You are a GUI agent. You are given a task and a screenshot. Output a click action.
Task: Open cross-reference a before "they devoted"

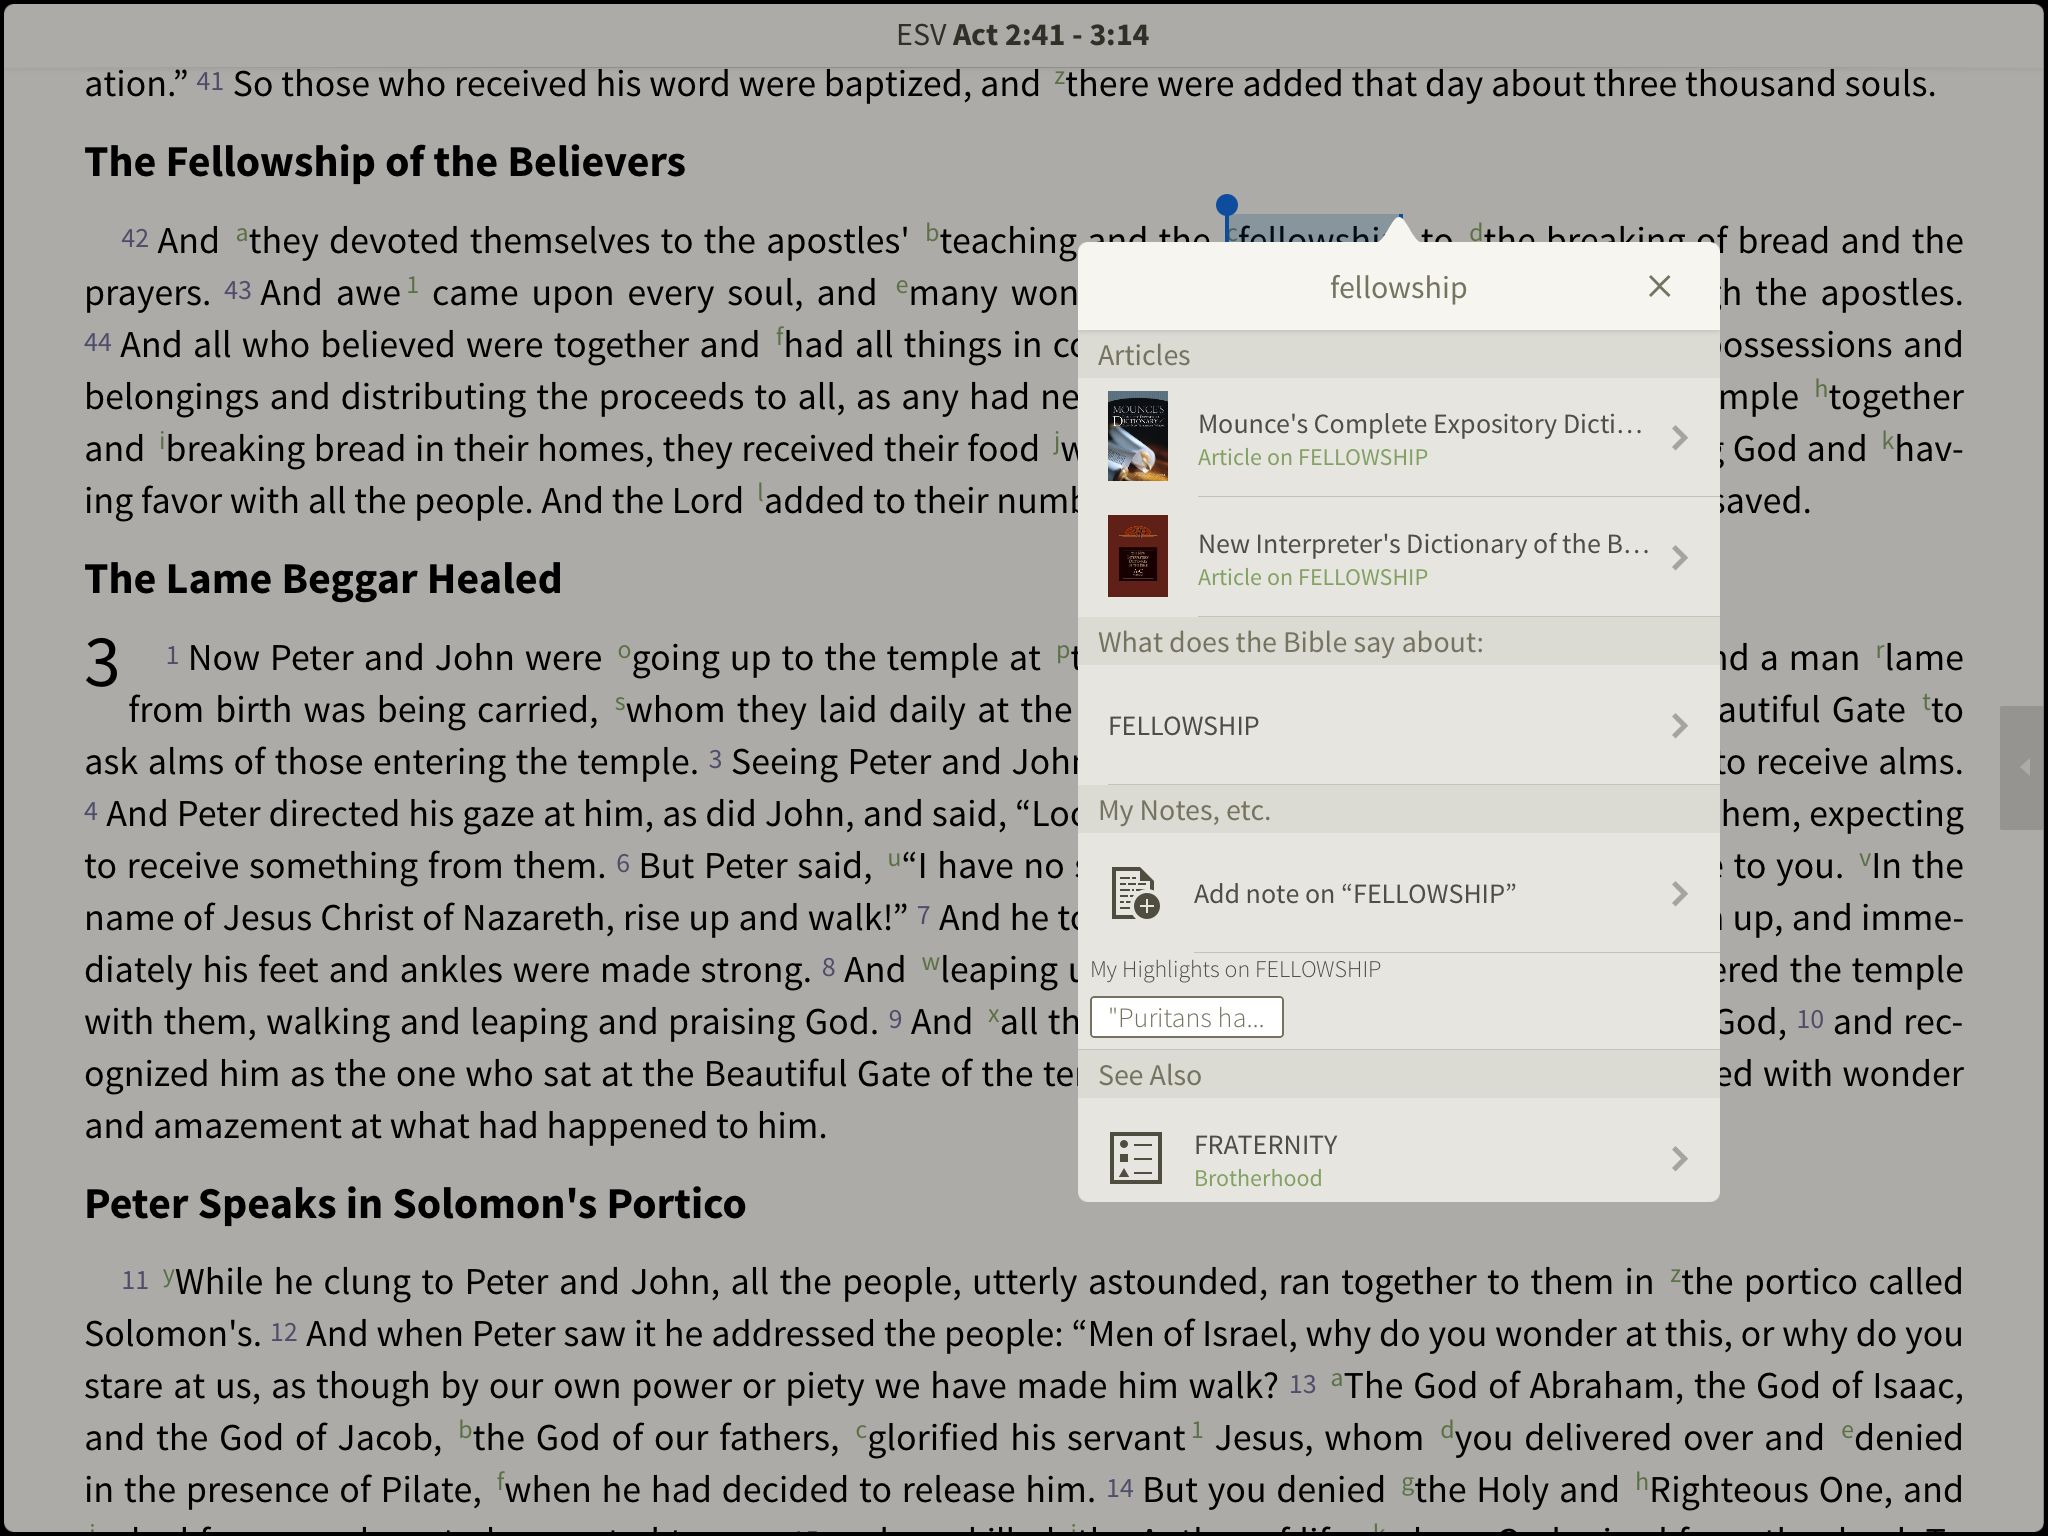pyautogui.click(x=242, y=234)
